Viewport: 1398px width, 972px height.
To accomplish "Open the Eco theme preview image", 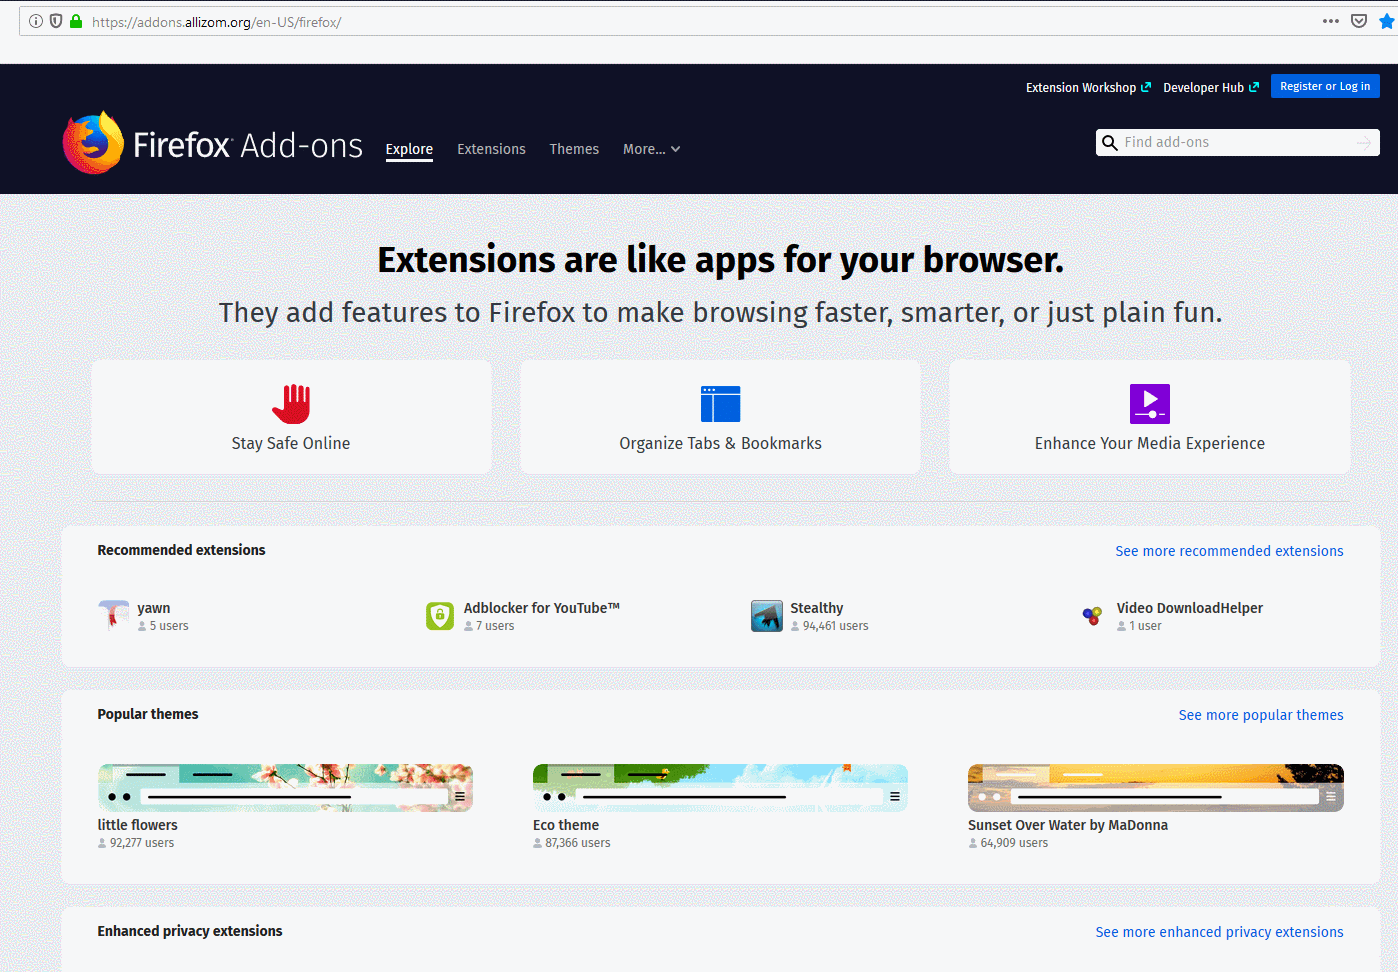I will (720, 788).
